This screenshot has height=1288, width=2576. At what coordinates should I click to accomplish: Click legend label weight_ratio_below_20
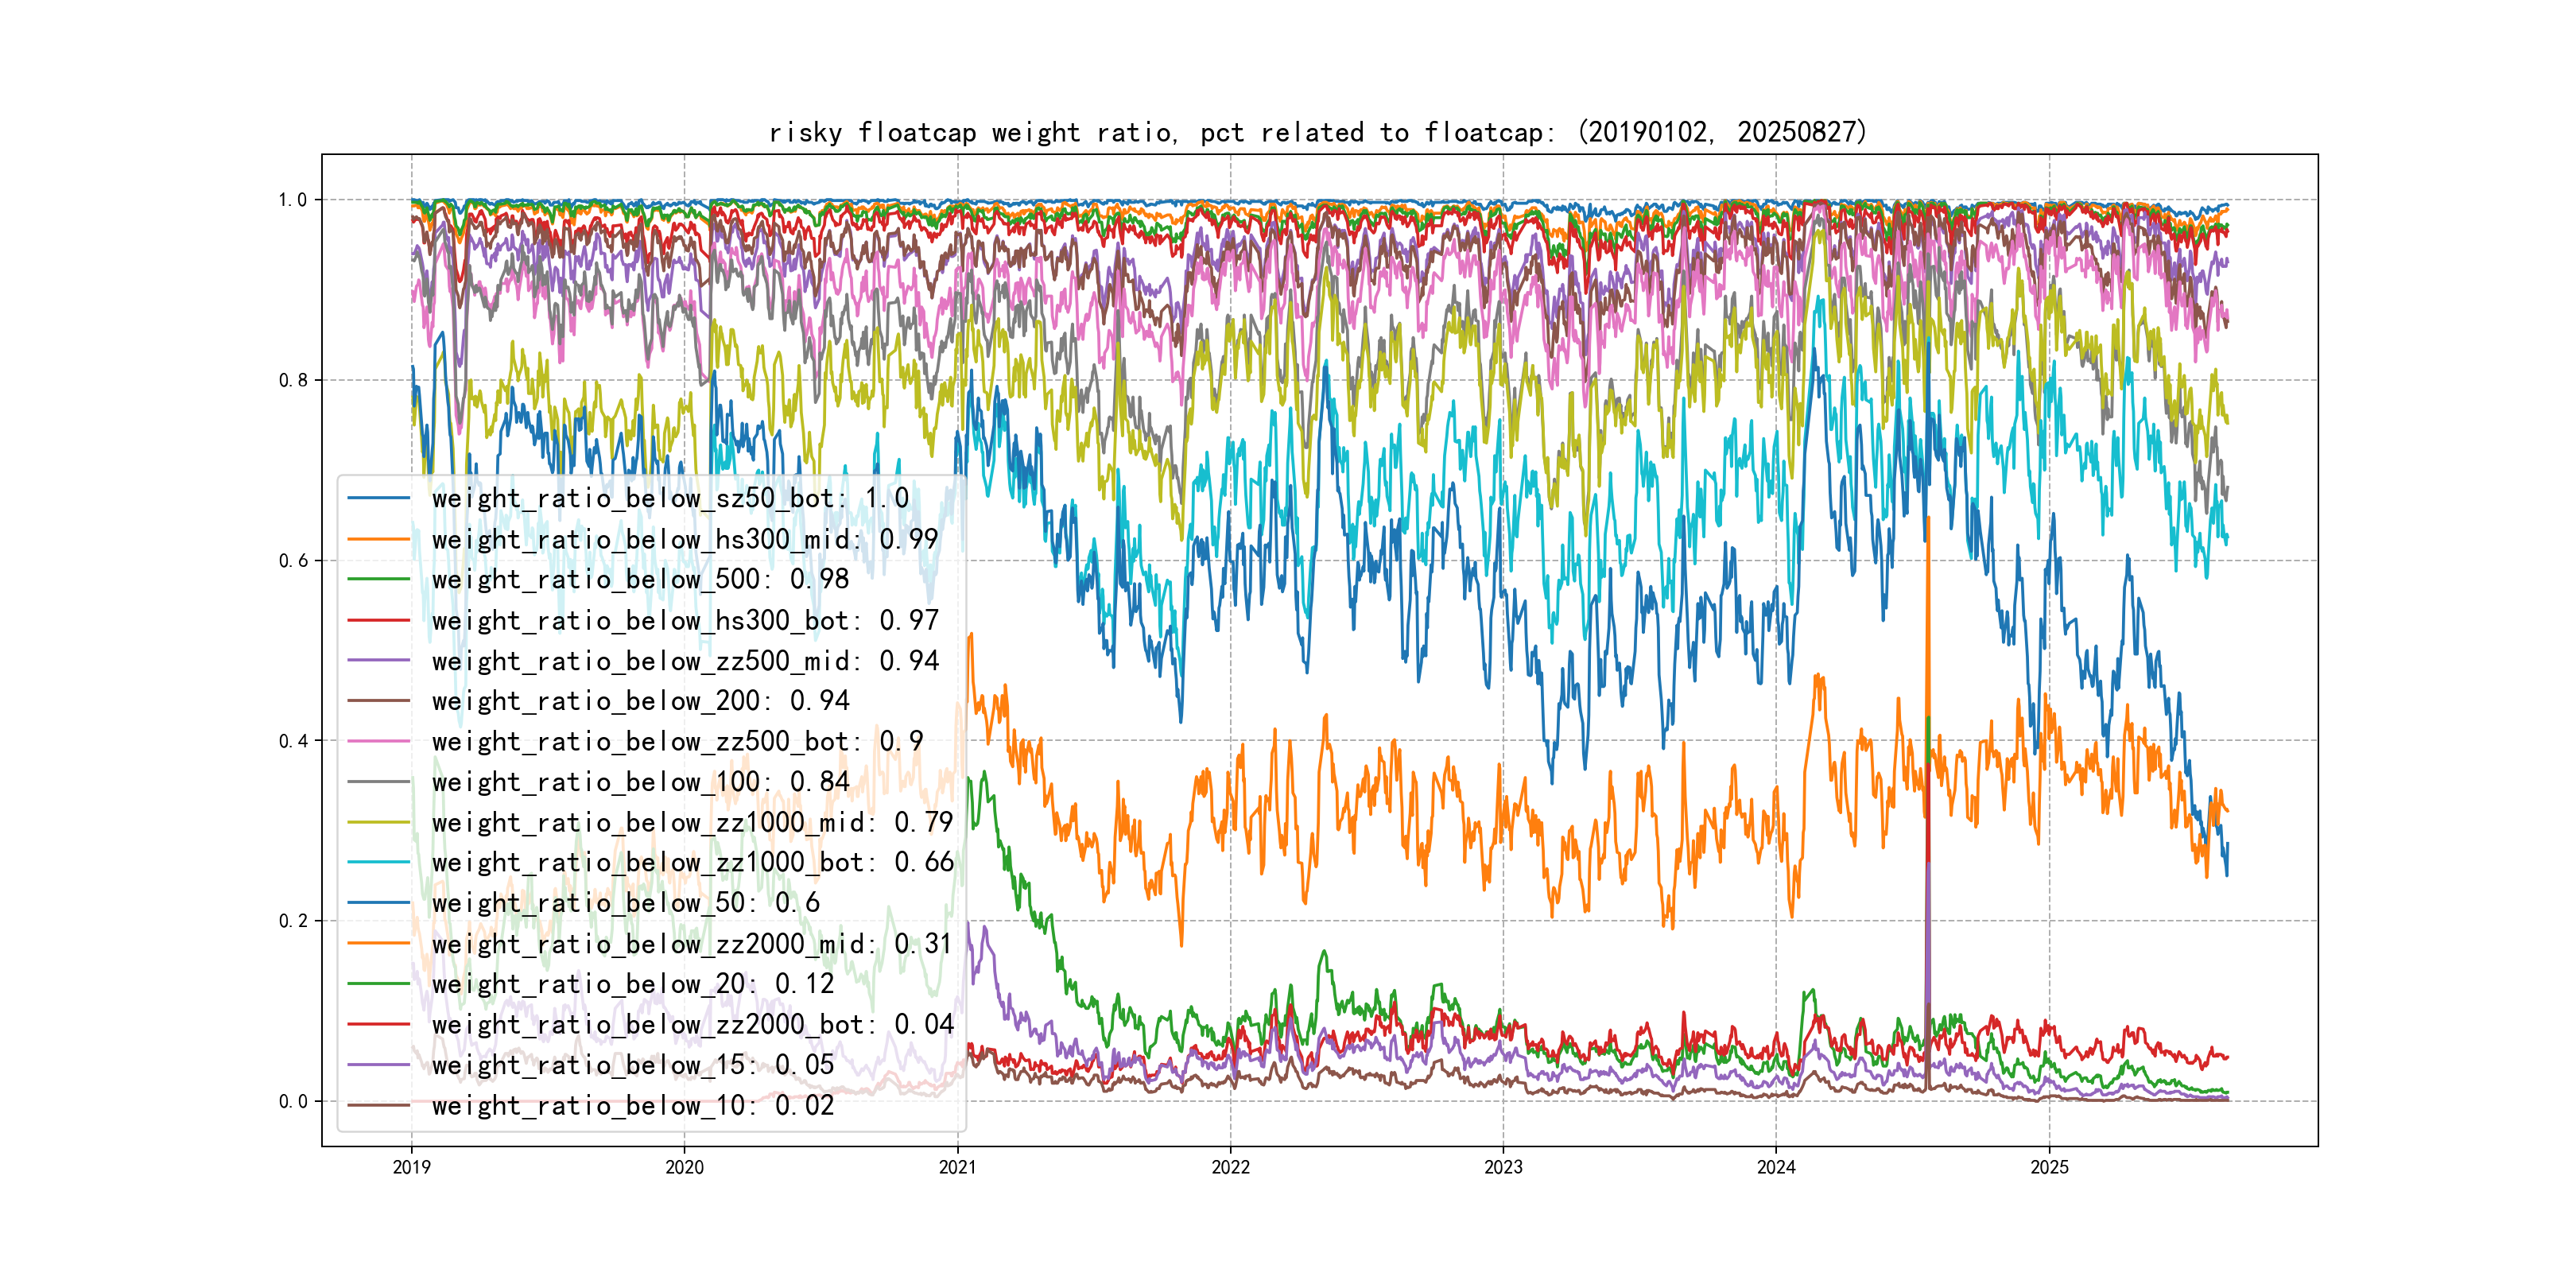(x=632, y=984)
